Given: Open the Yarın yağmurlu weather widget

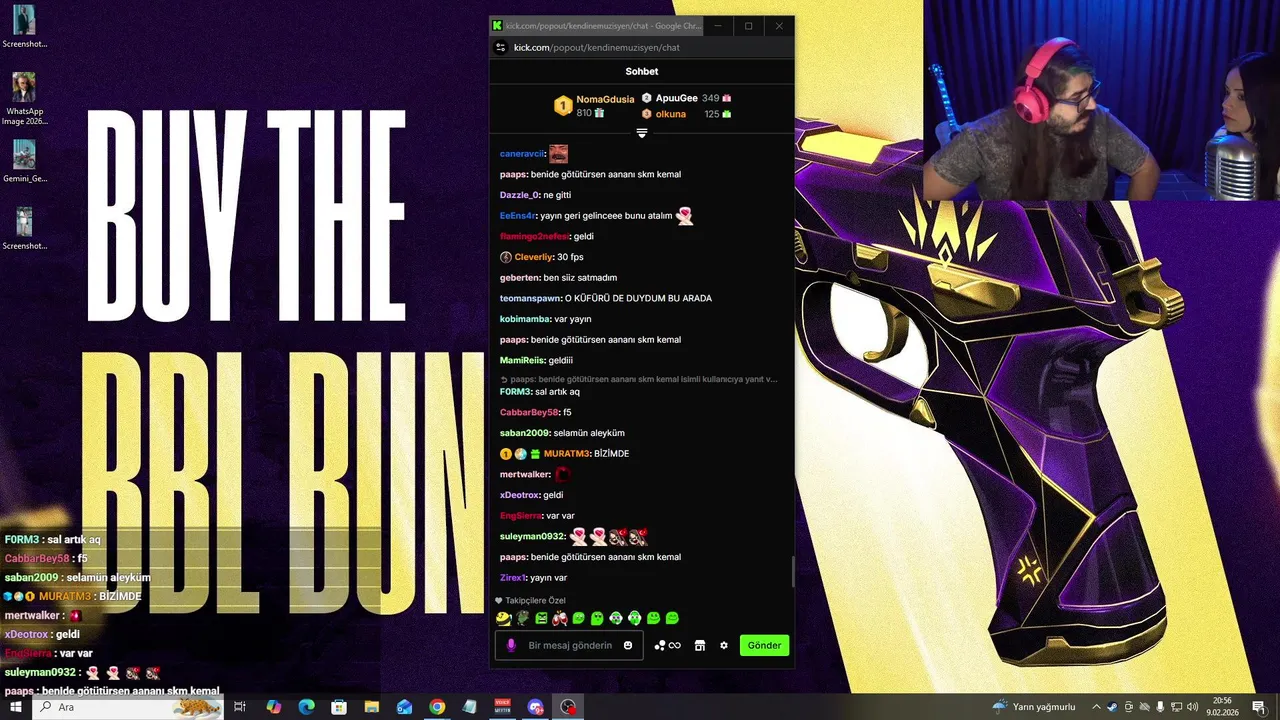Looking at the screenshot, I should click(1033, 707).
